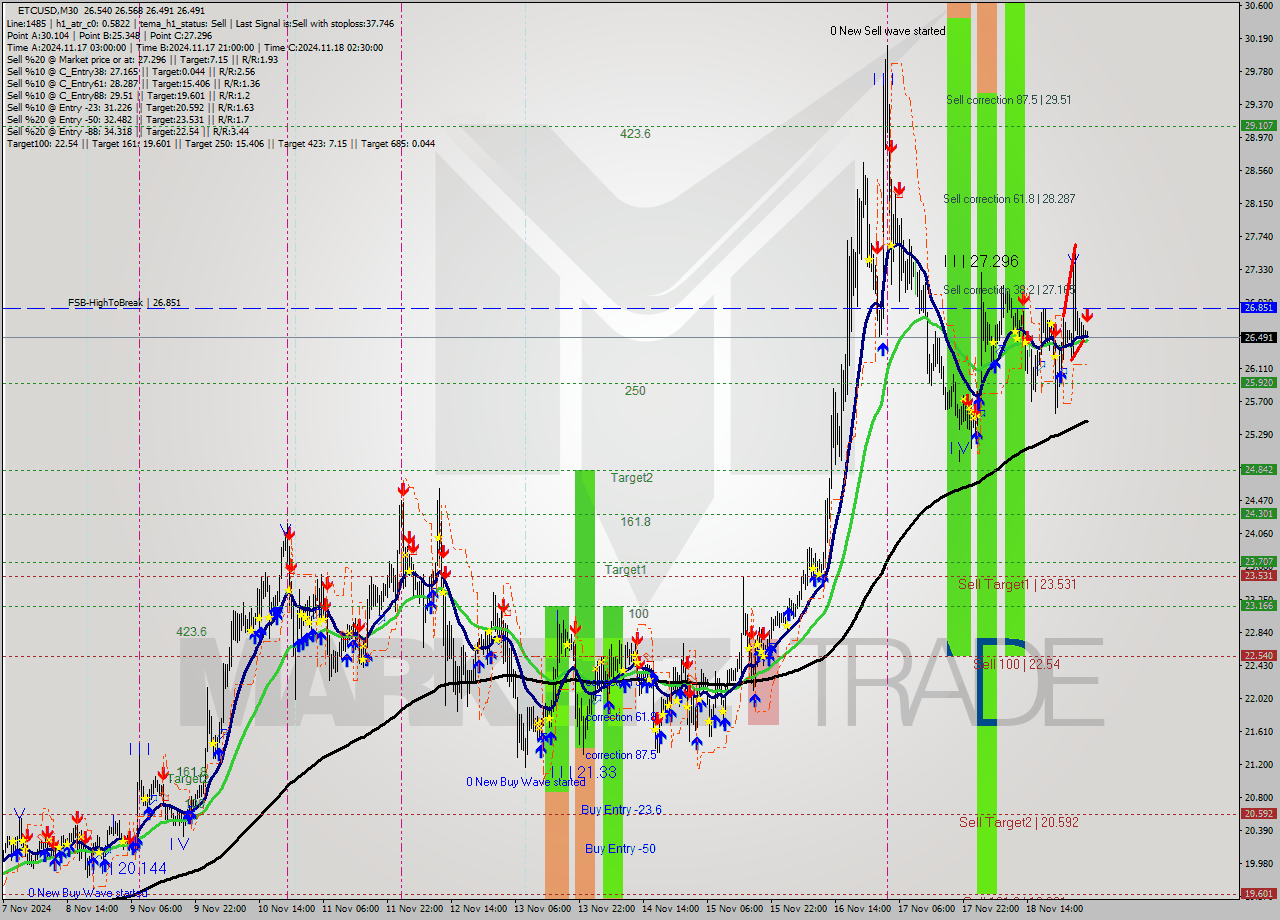
Task: Select 'Sell correction 87.5 | 29.51' label
Action: coord(1009,100)
